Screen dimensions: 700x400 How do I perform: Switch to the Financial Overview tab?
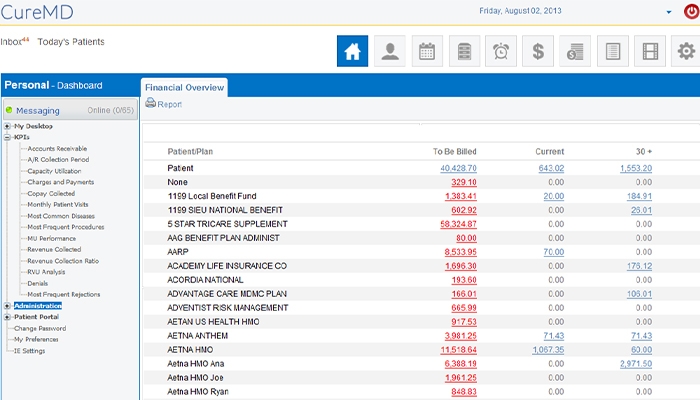pos(185,87)
